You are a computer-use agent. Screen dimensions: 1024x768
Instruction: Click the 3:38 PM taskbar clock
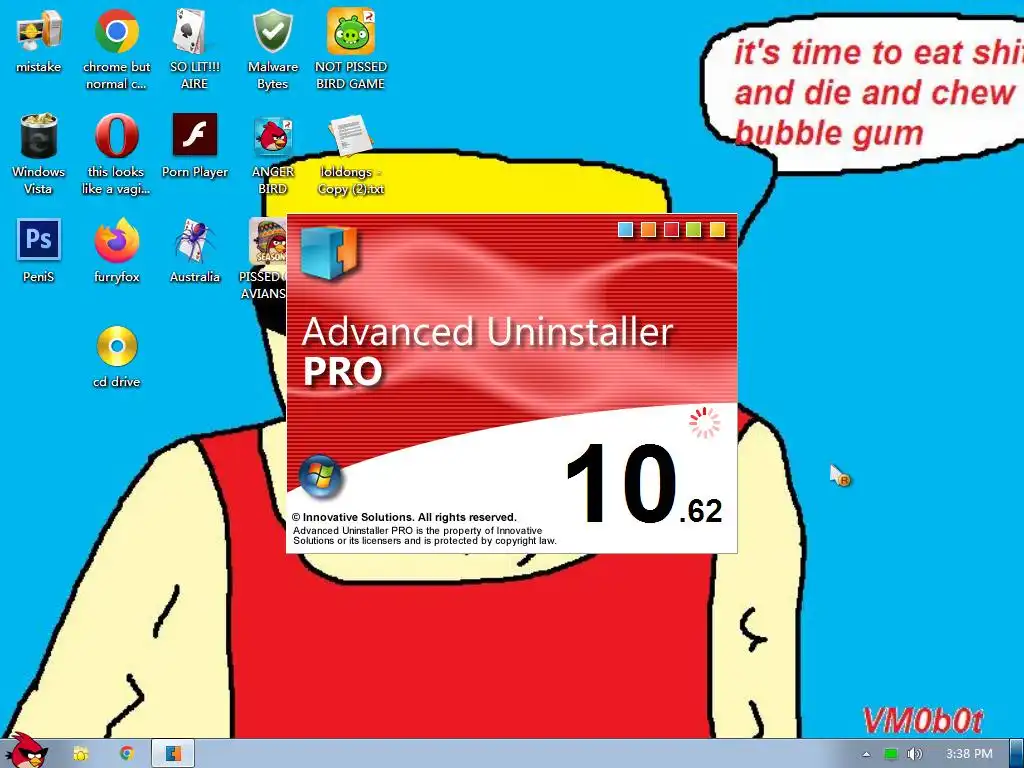[x=969, y=754]
